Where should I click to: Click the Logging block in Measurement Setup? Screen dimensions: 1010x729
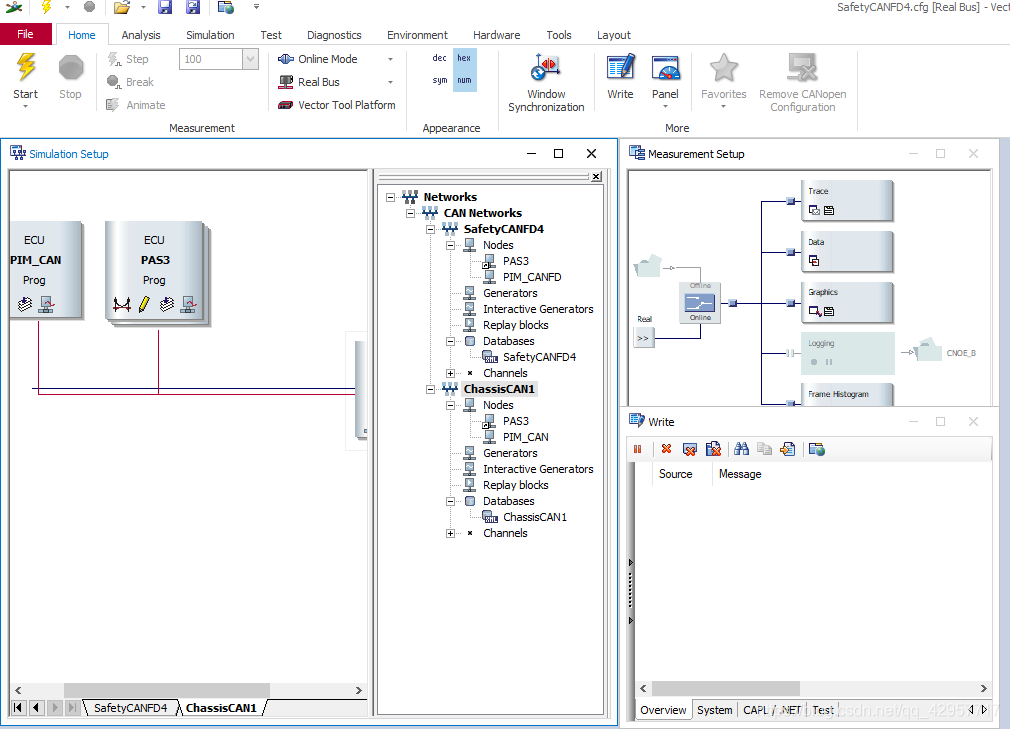click(847, 353)
